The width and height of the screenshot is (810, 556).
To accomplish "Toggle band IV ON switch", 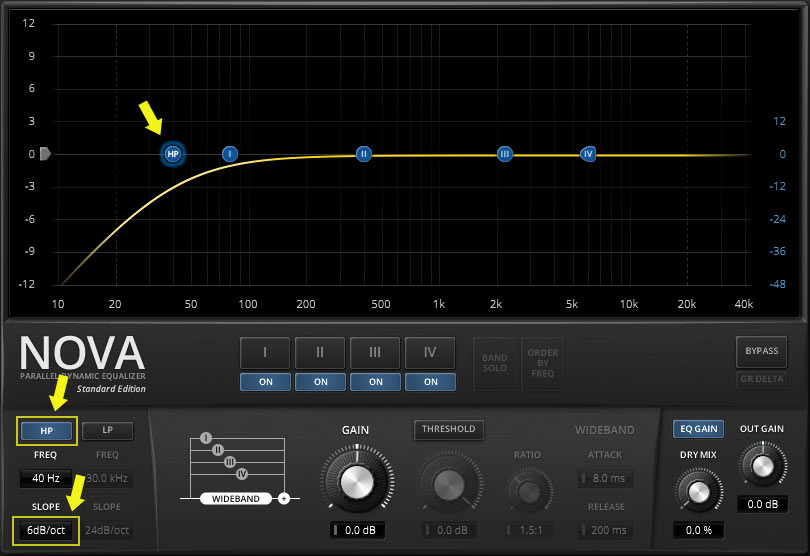I will tap(431, 382).
